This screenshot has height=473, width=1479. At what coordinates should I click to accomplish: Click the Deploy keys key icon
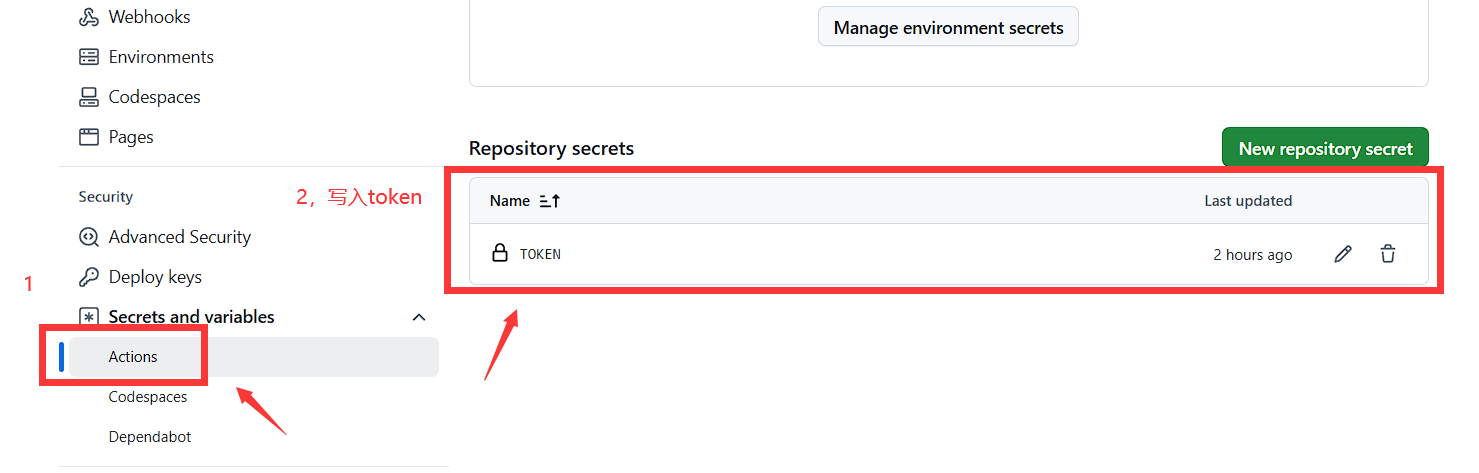tap(89, 277)
